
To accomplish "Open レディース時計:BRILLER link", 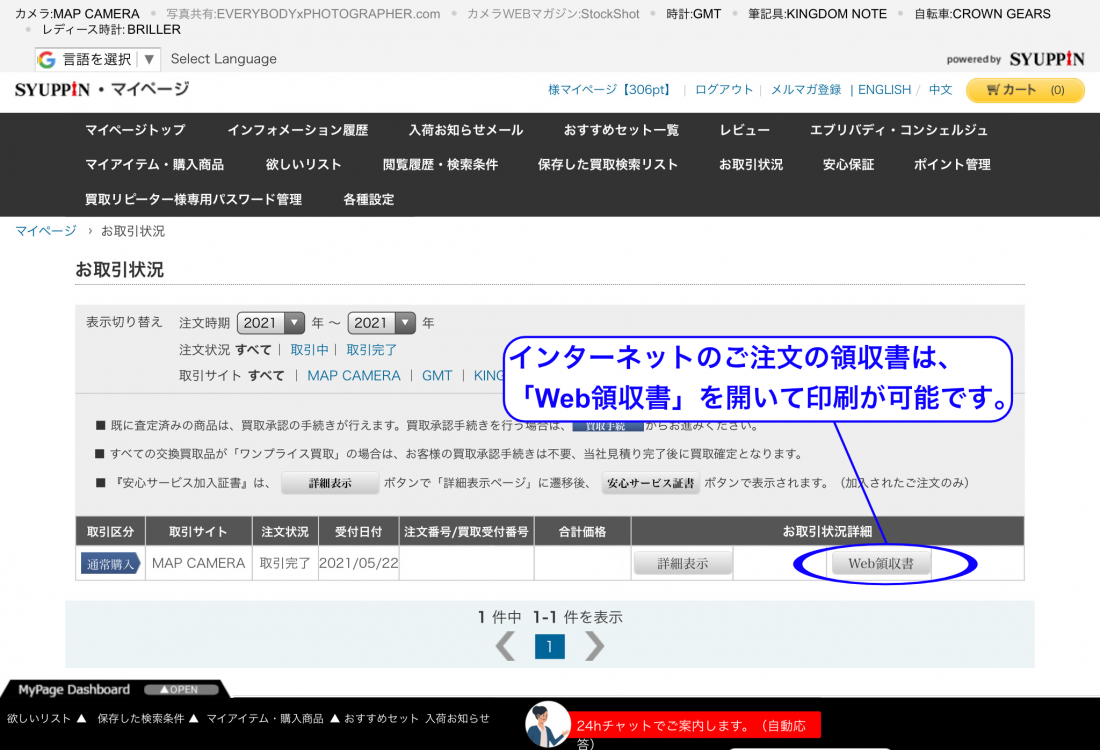I will tap(112, 29).
